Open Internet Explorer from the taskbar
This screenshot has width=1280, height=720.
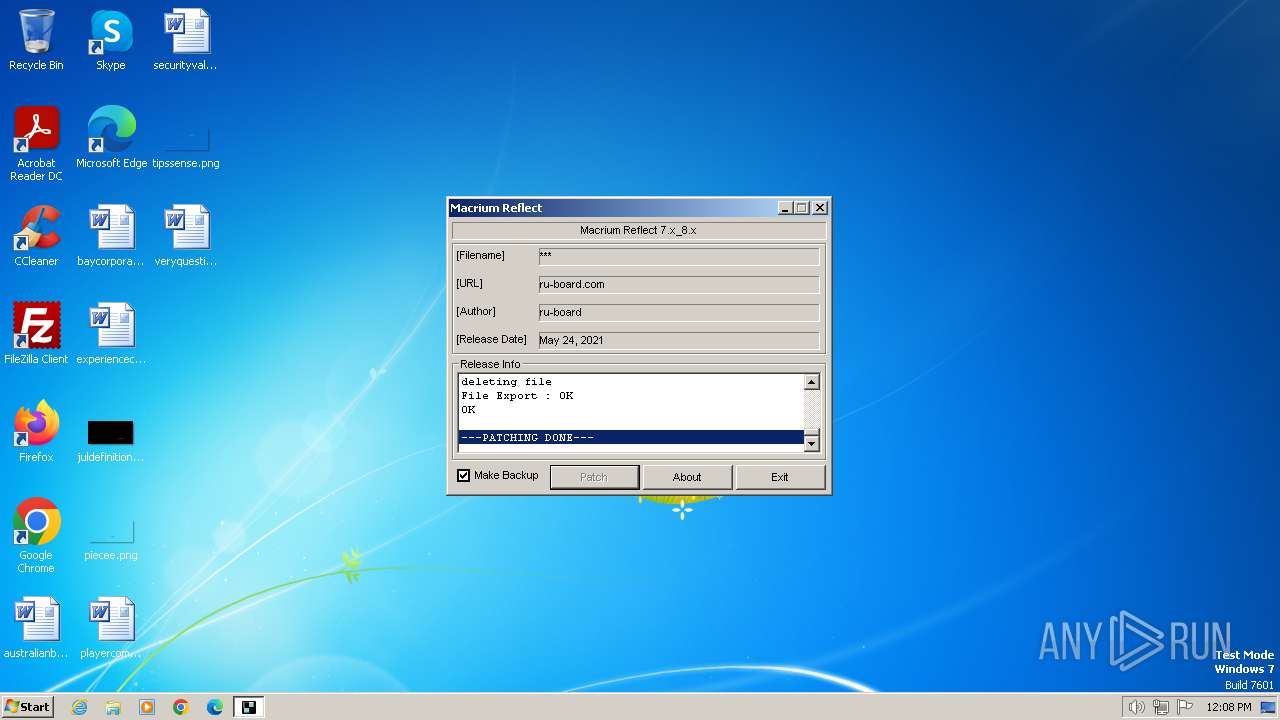pyautogui.click(x=79, y=707)
